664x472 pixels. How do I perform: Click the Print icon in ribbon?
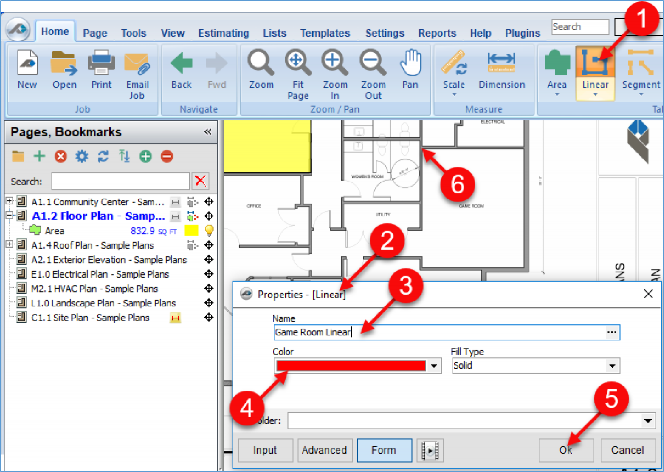101,63
